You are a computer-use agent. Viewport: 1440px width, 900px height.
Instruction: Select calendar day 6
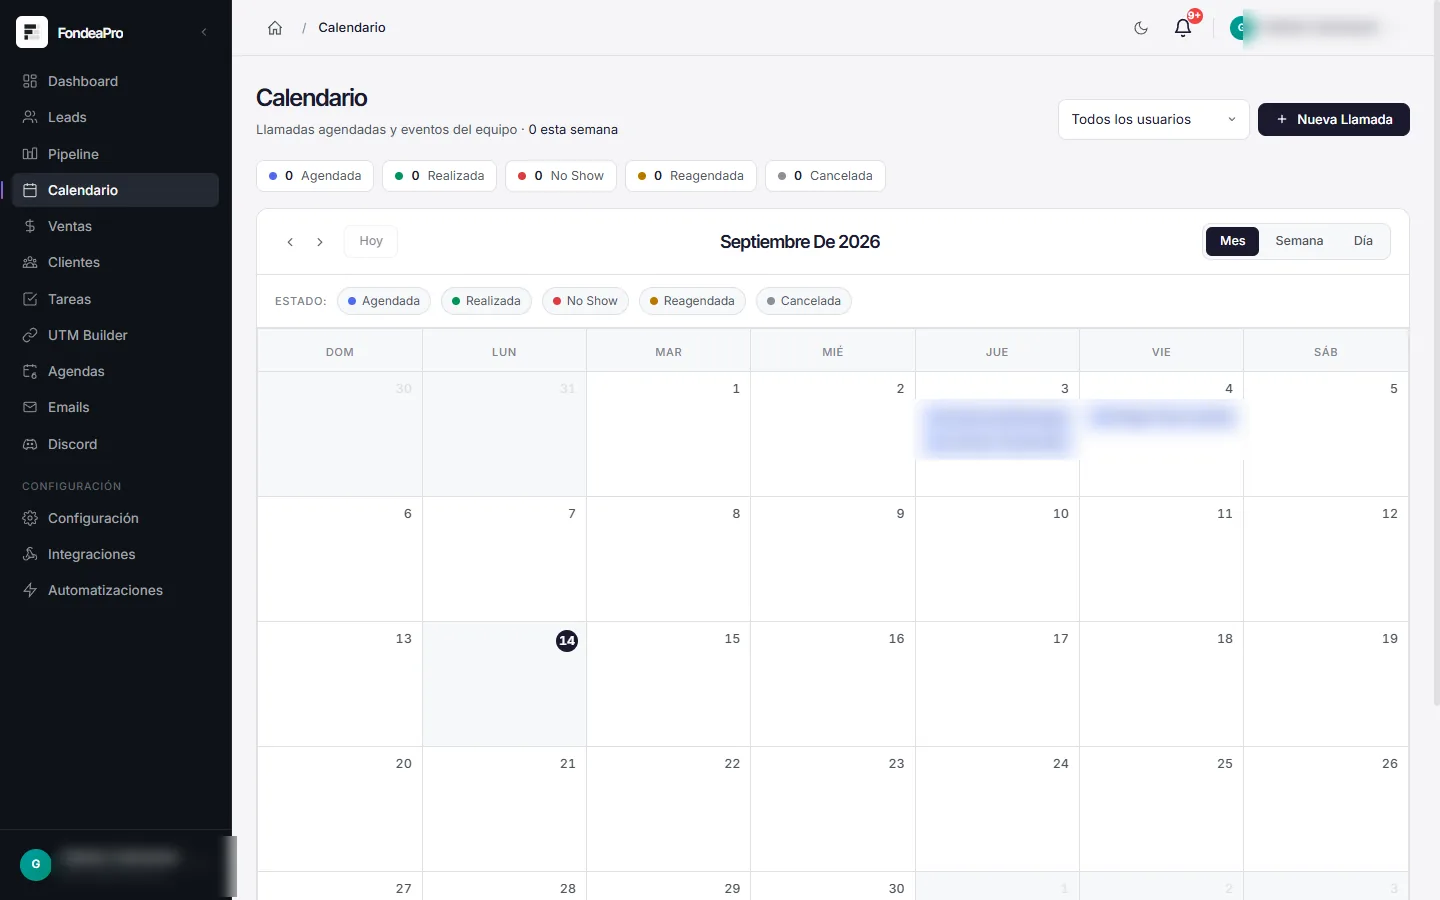[x=340, y=559]
